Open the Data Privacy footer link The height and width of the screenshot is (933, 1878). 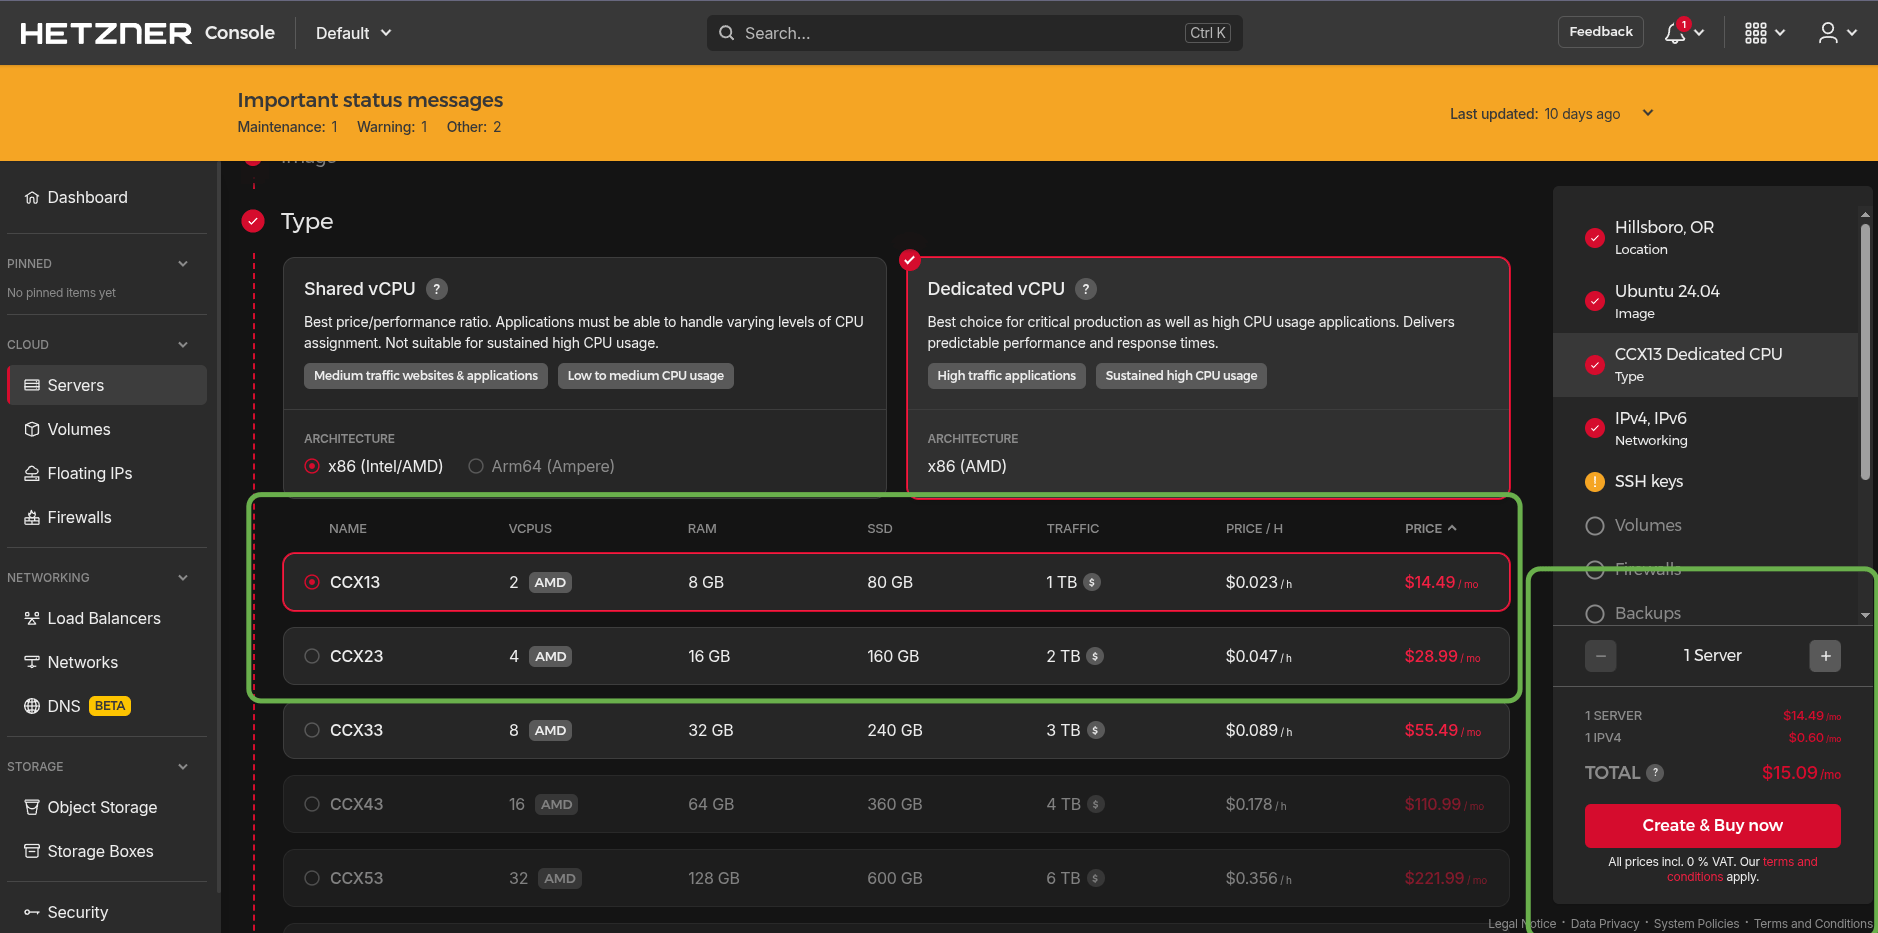tap(1605, 924)
